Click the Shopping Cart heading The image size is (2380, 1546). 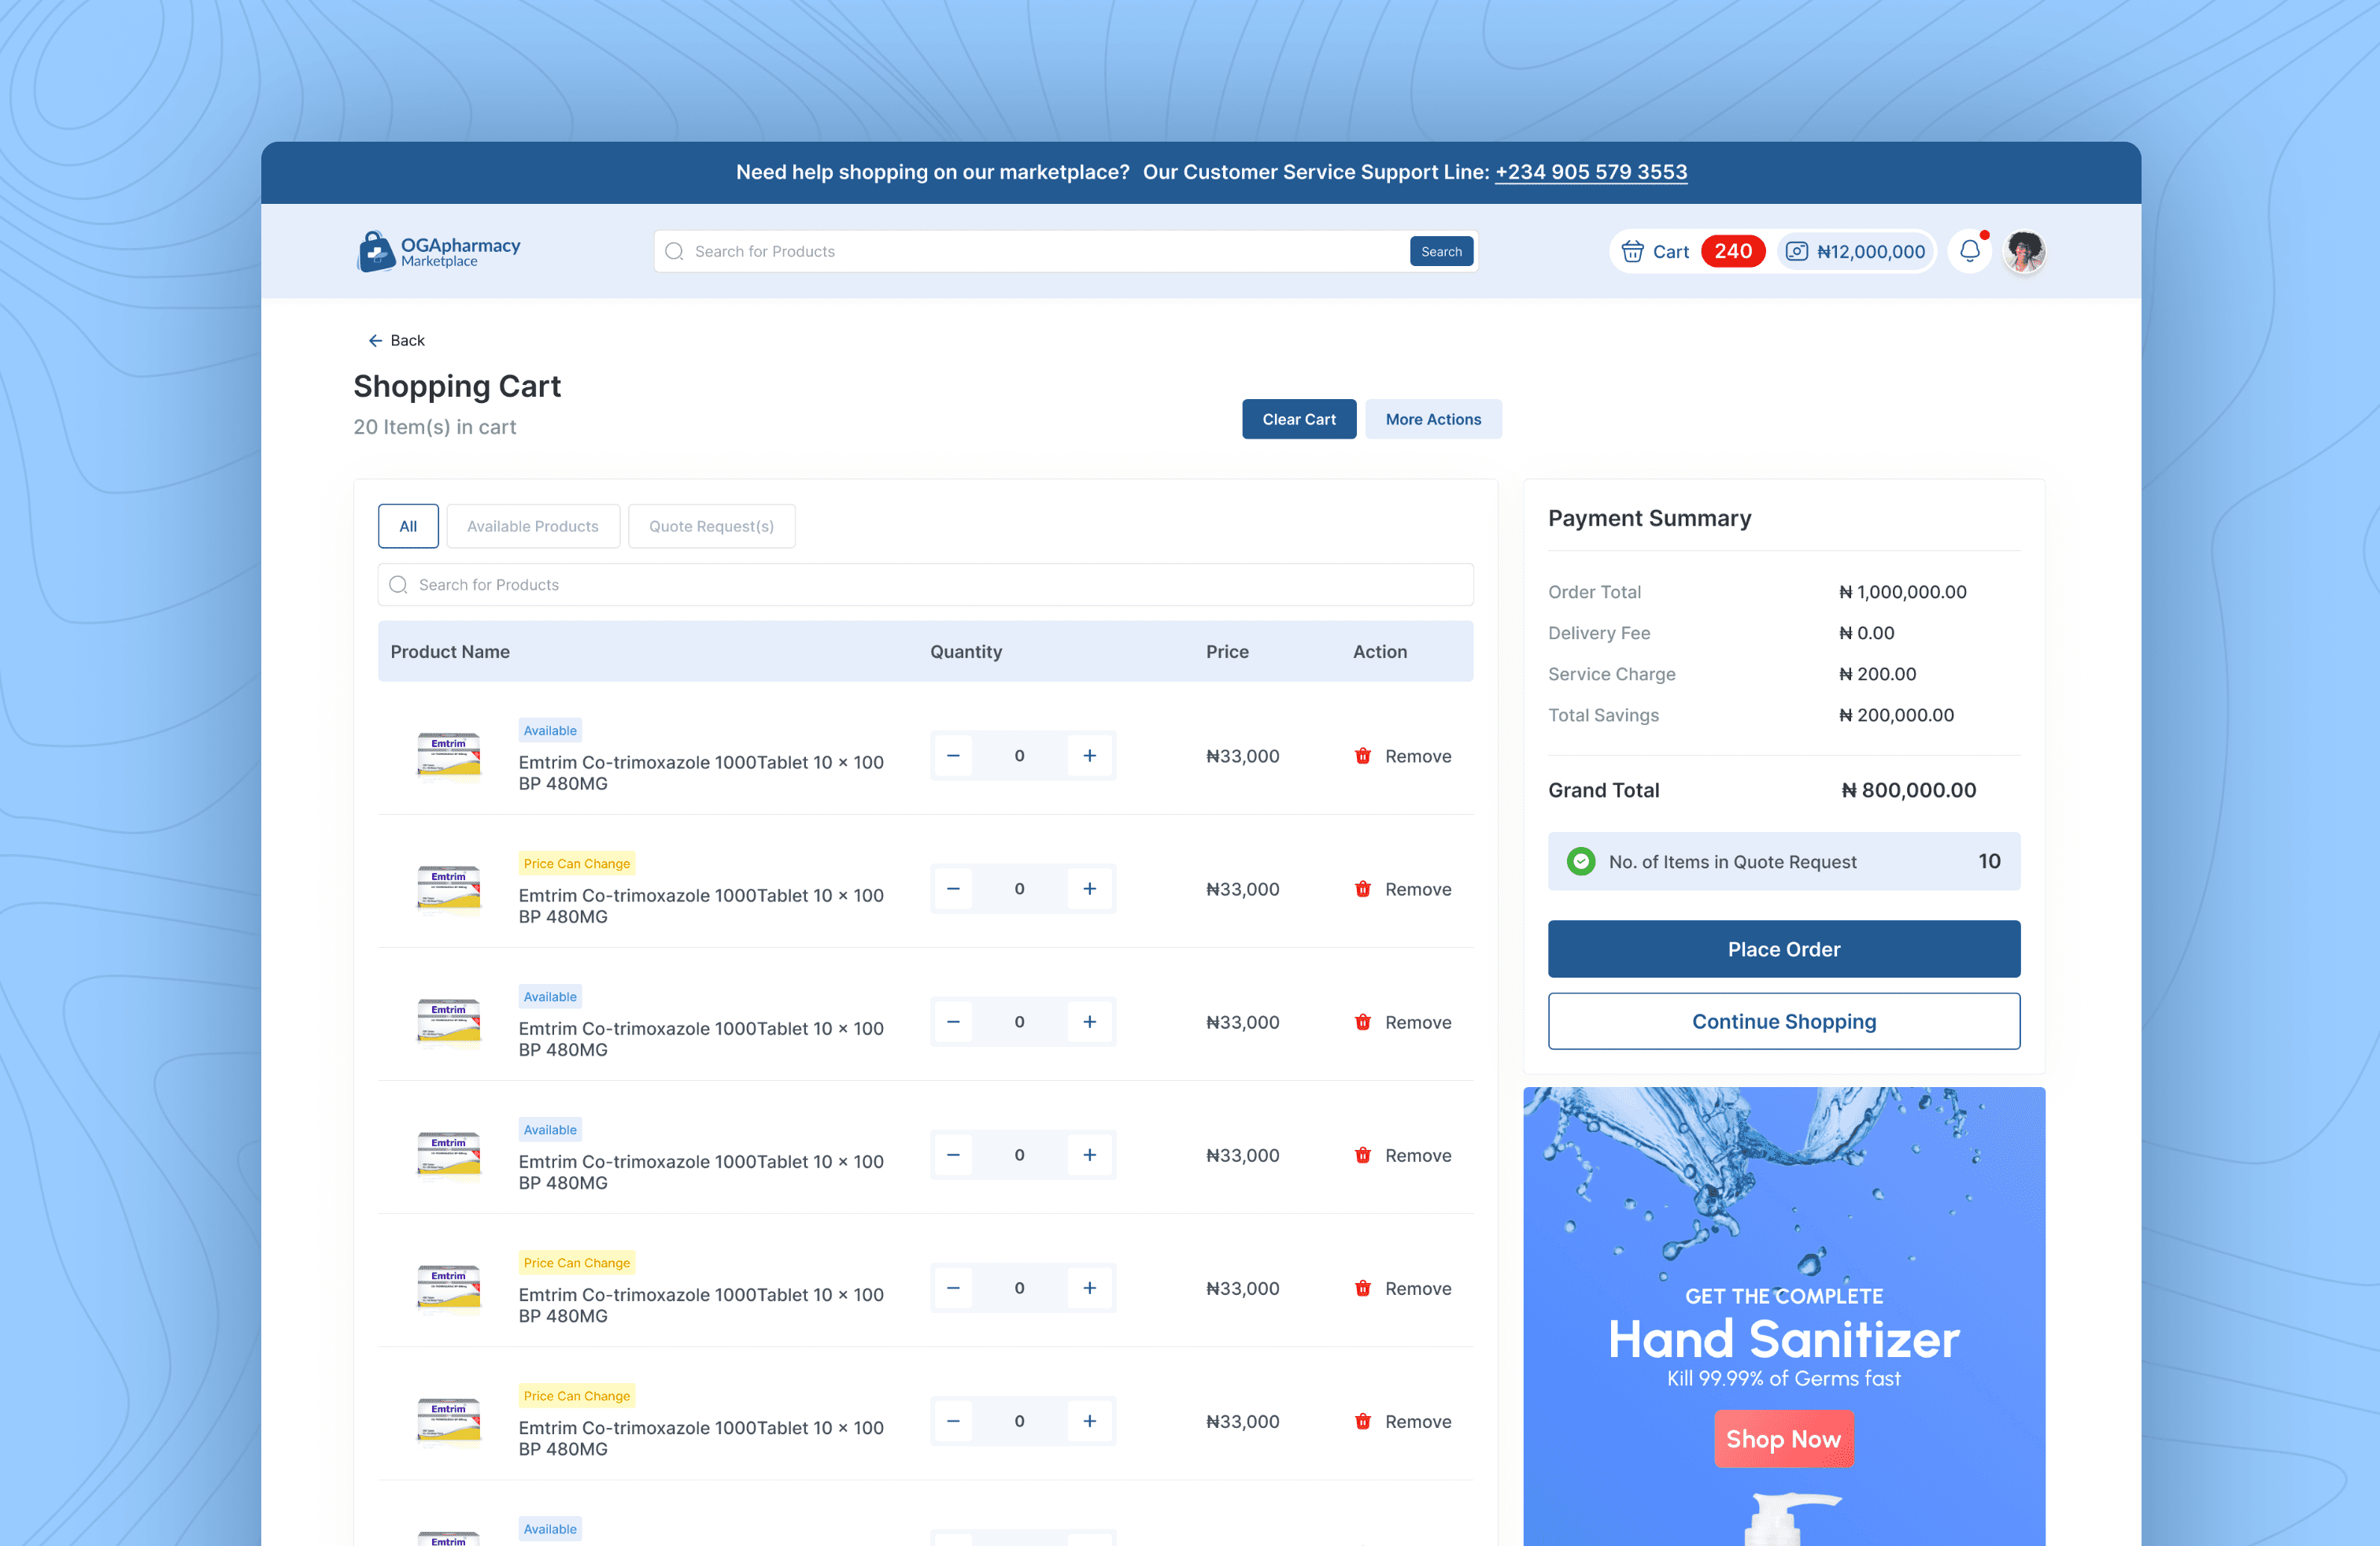(457, 386)
